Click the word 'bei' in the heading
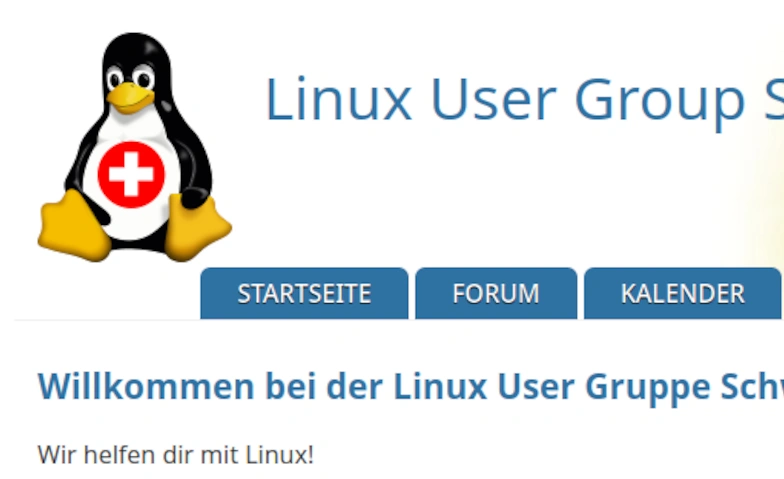Screen dimensions: 784x479 tap(291, 386)
